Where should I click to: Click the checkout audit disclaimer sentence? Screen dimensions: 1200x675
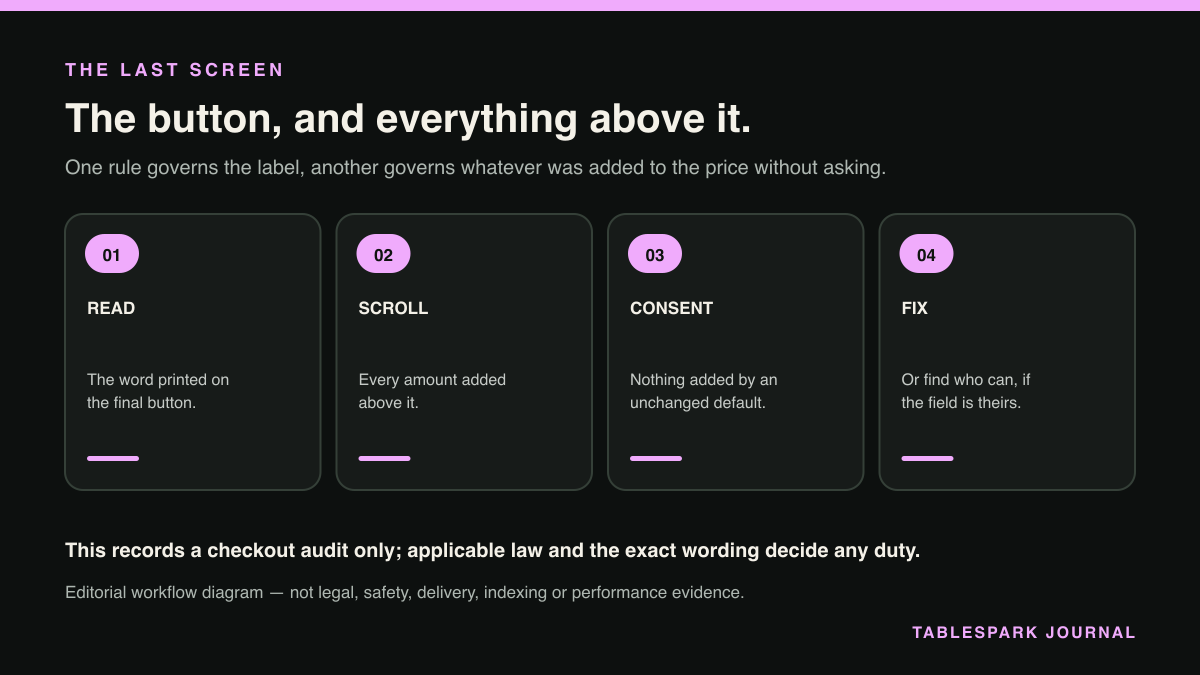pos(492,551)
